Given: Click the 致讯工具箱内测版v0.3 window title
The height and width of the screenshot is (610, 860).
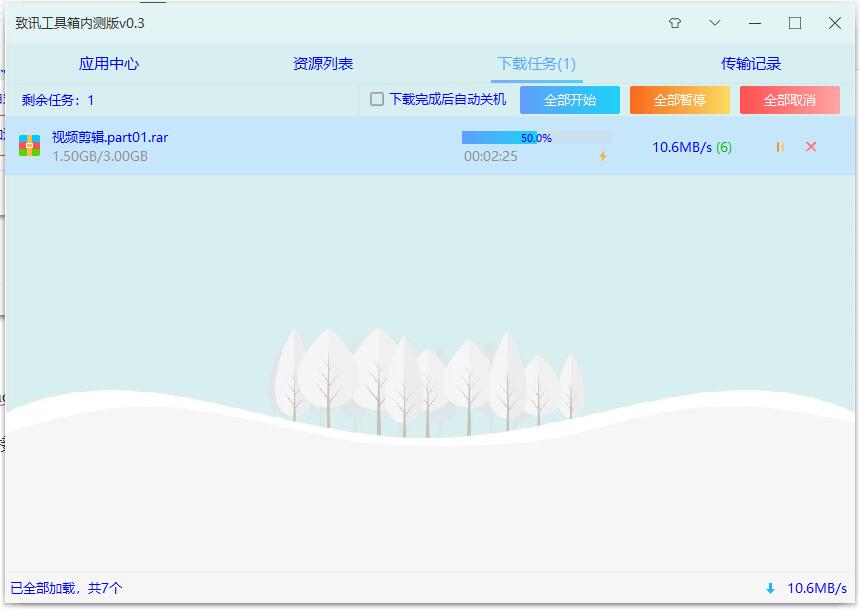Looking at the screenshot, I should tap(80, 24).
